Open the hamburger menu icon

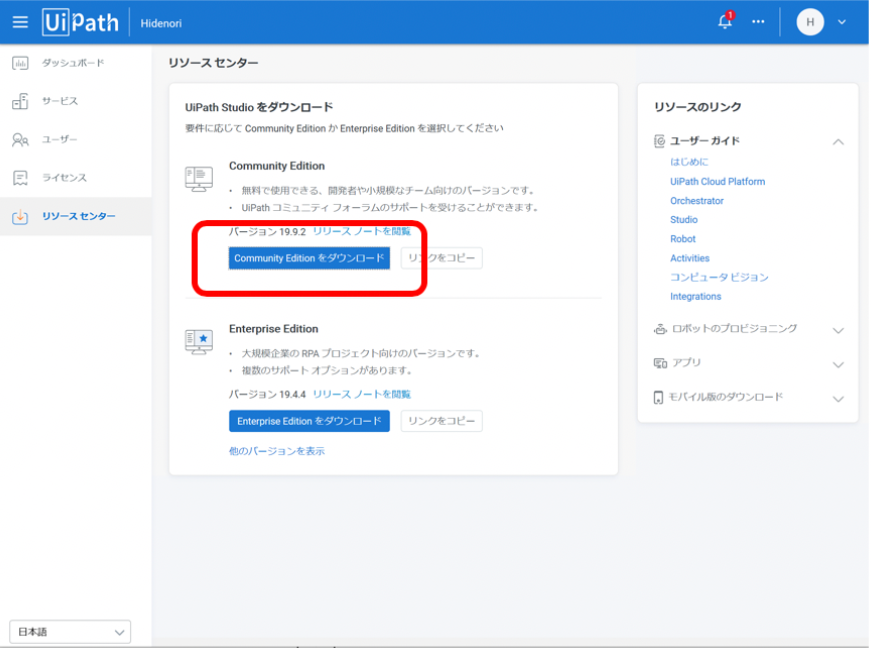20,22
